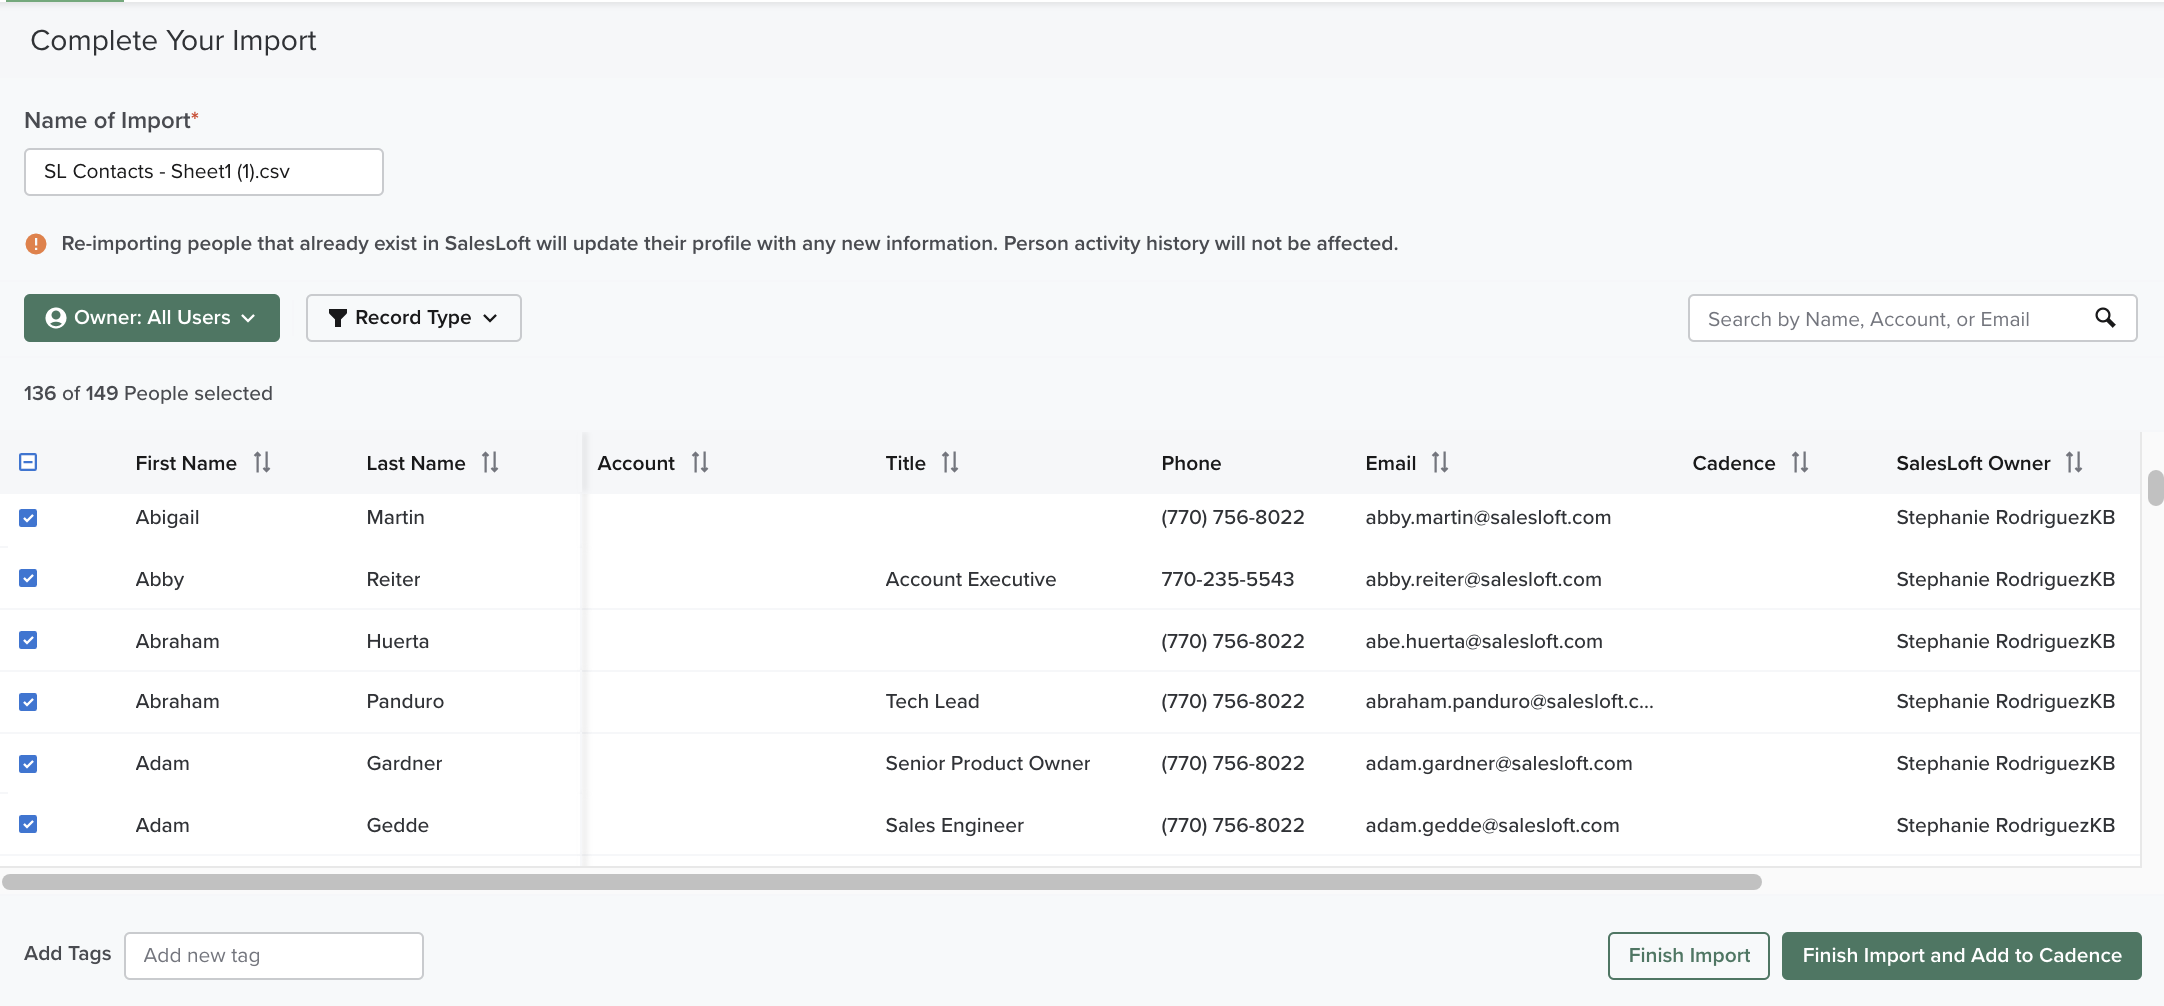2164x1006 pixels.
Task: Click the search magnifier icon
Action: (2106, 318)
